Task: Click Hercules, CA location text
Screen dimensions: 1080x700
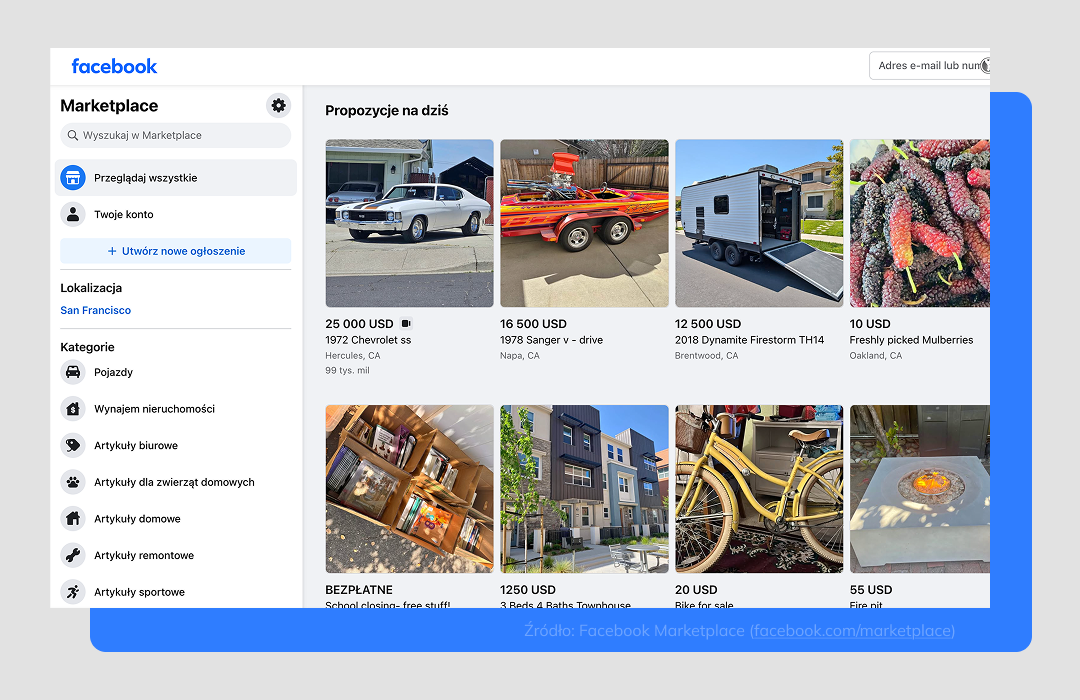Action: click(353, 356)
